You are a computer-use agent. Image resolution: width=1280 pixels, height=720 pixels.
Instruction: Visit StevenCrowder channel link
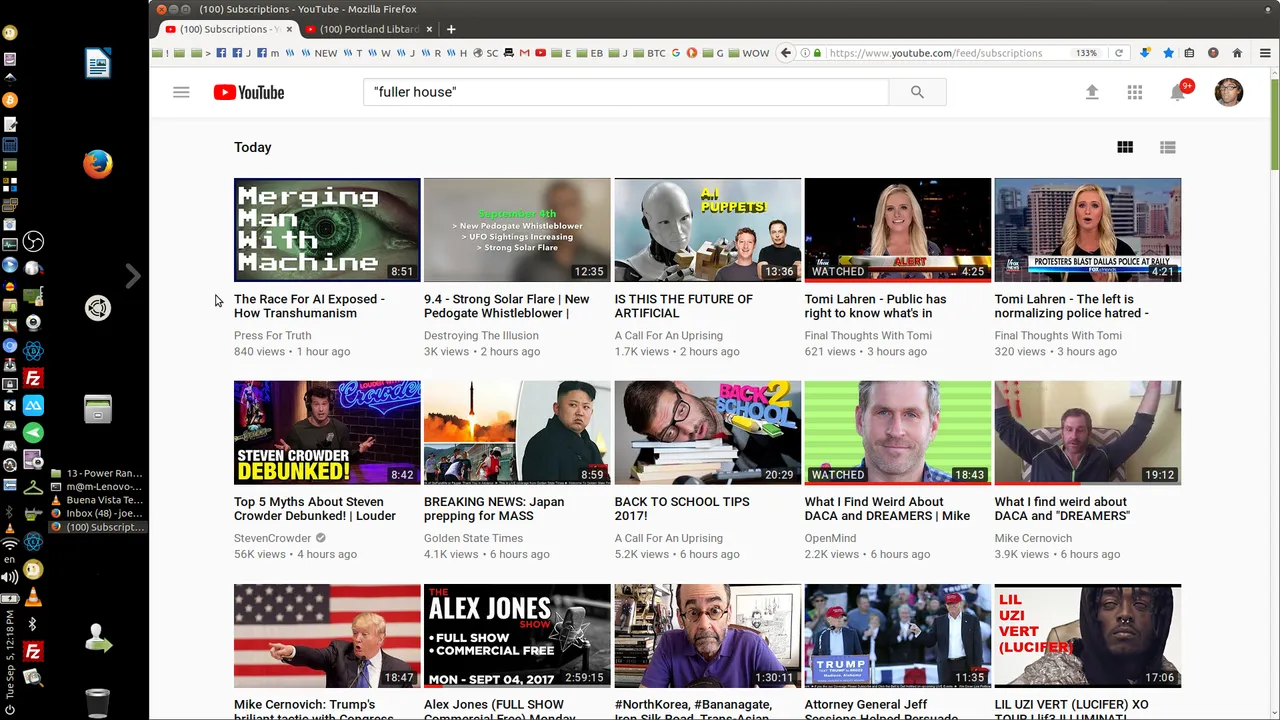pos(273,538)
